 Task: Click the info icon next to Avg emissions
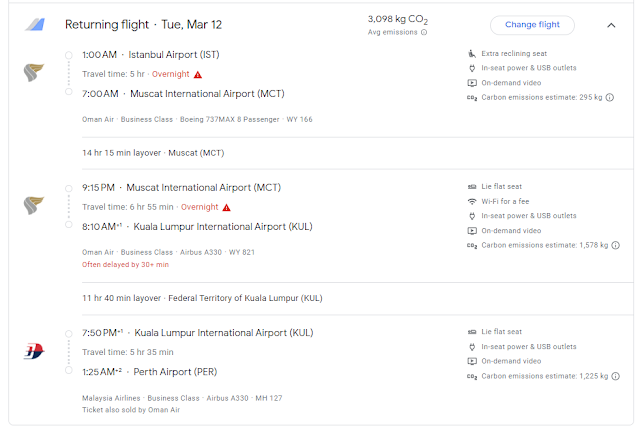pyautogui.click(x=424, y=32)
